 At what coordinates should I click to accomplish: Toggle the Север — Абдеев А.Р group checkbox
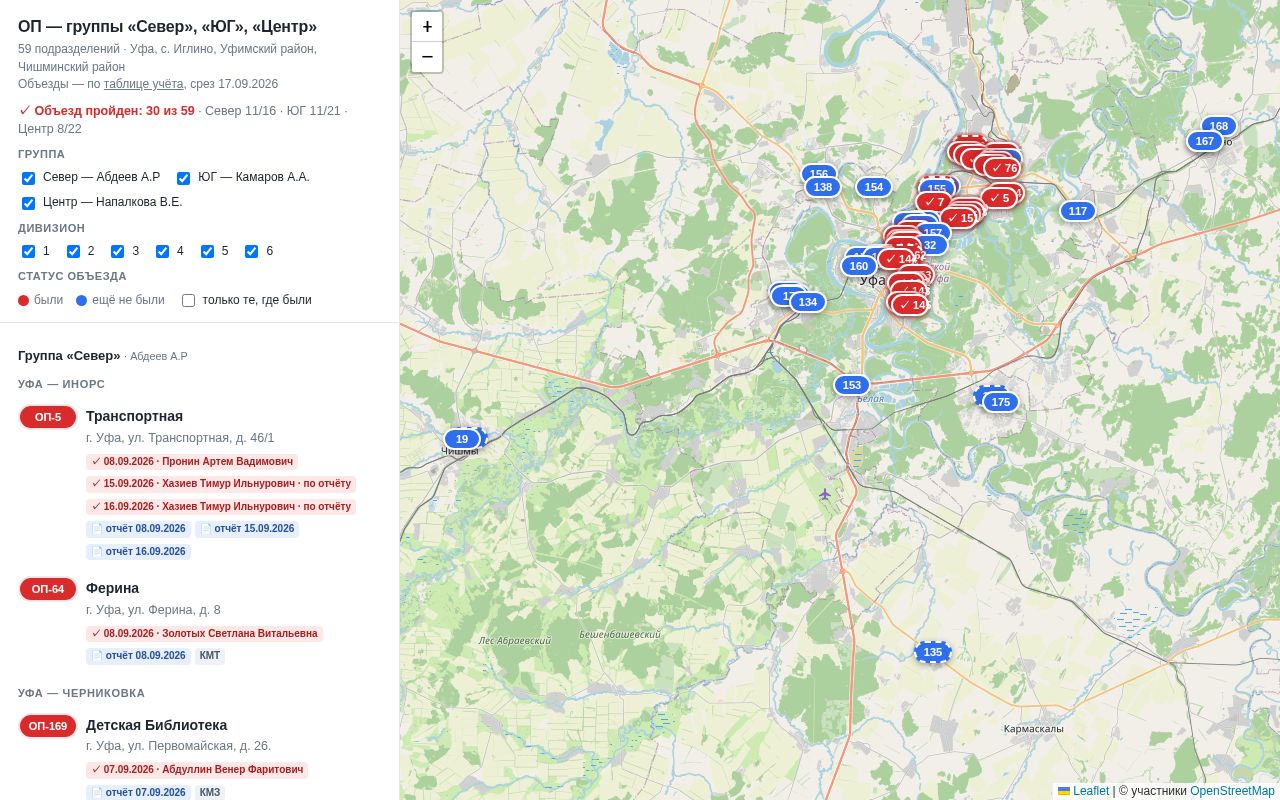[28, 178]
